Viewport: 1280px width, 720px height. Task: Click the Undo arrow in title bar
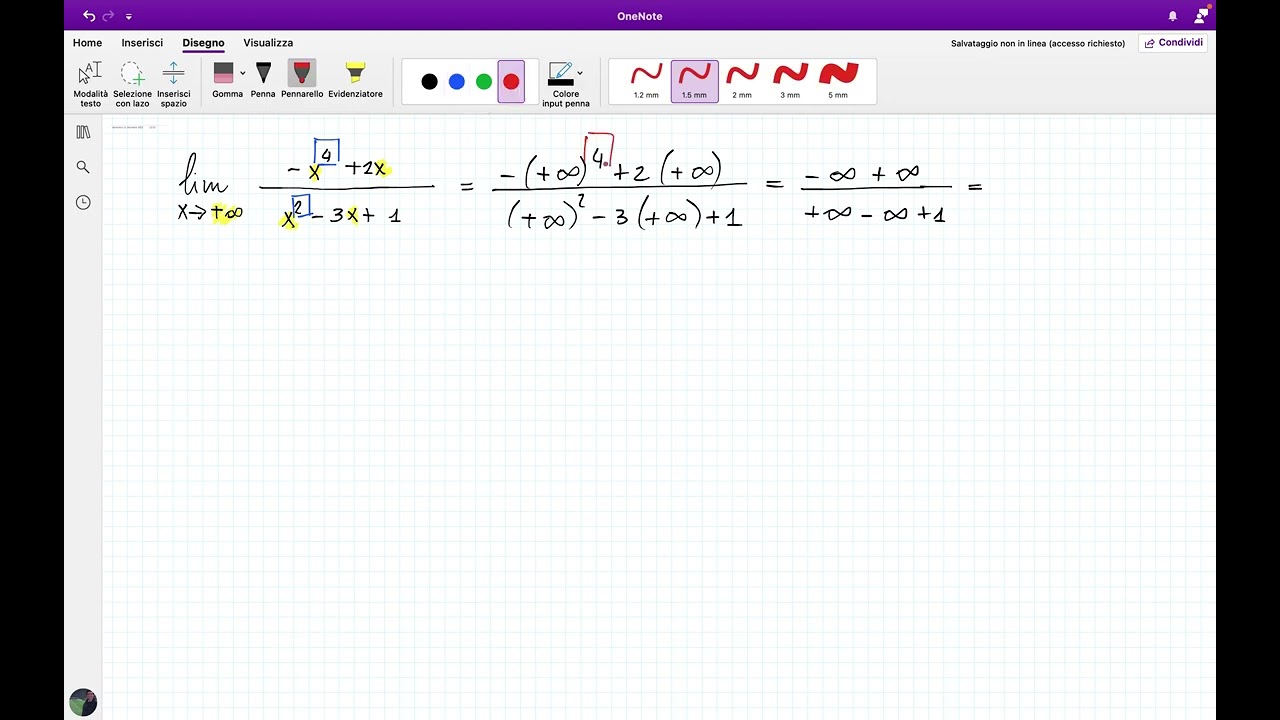coord(89,16)
